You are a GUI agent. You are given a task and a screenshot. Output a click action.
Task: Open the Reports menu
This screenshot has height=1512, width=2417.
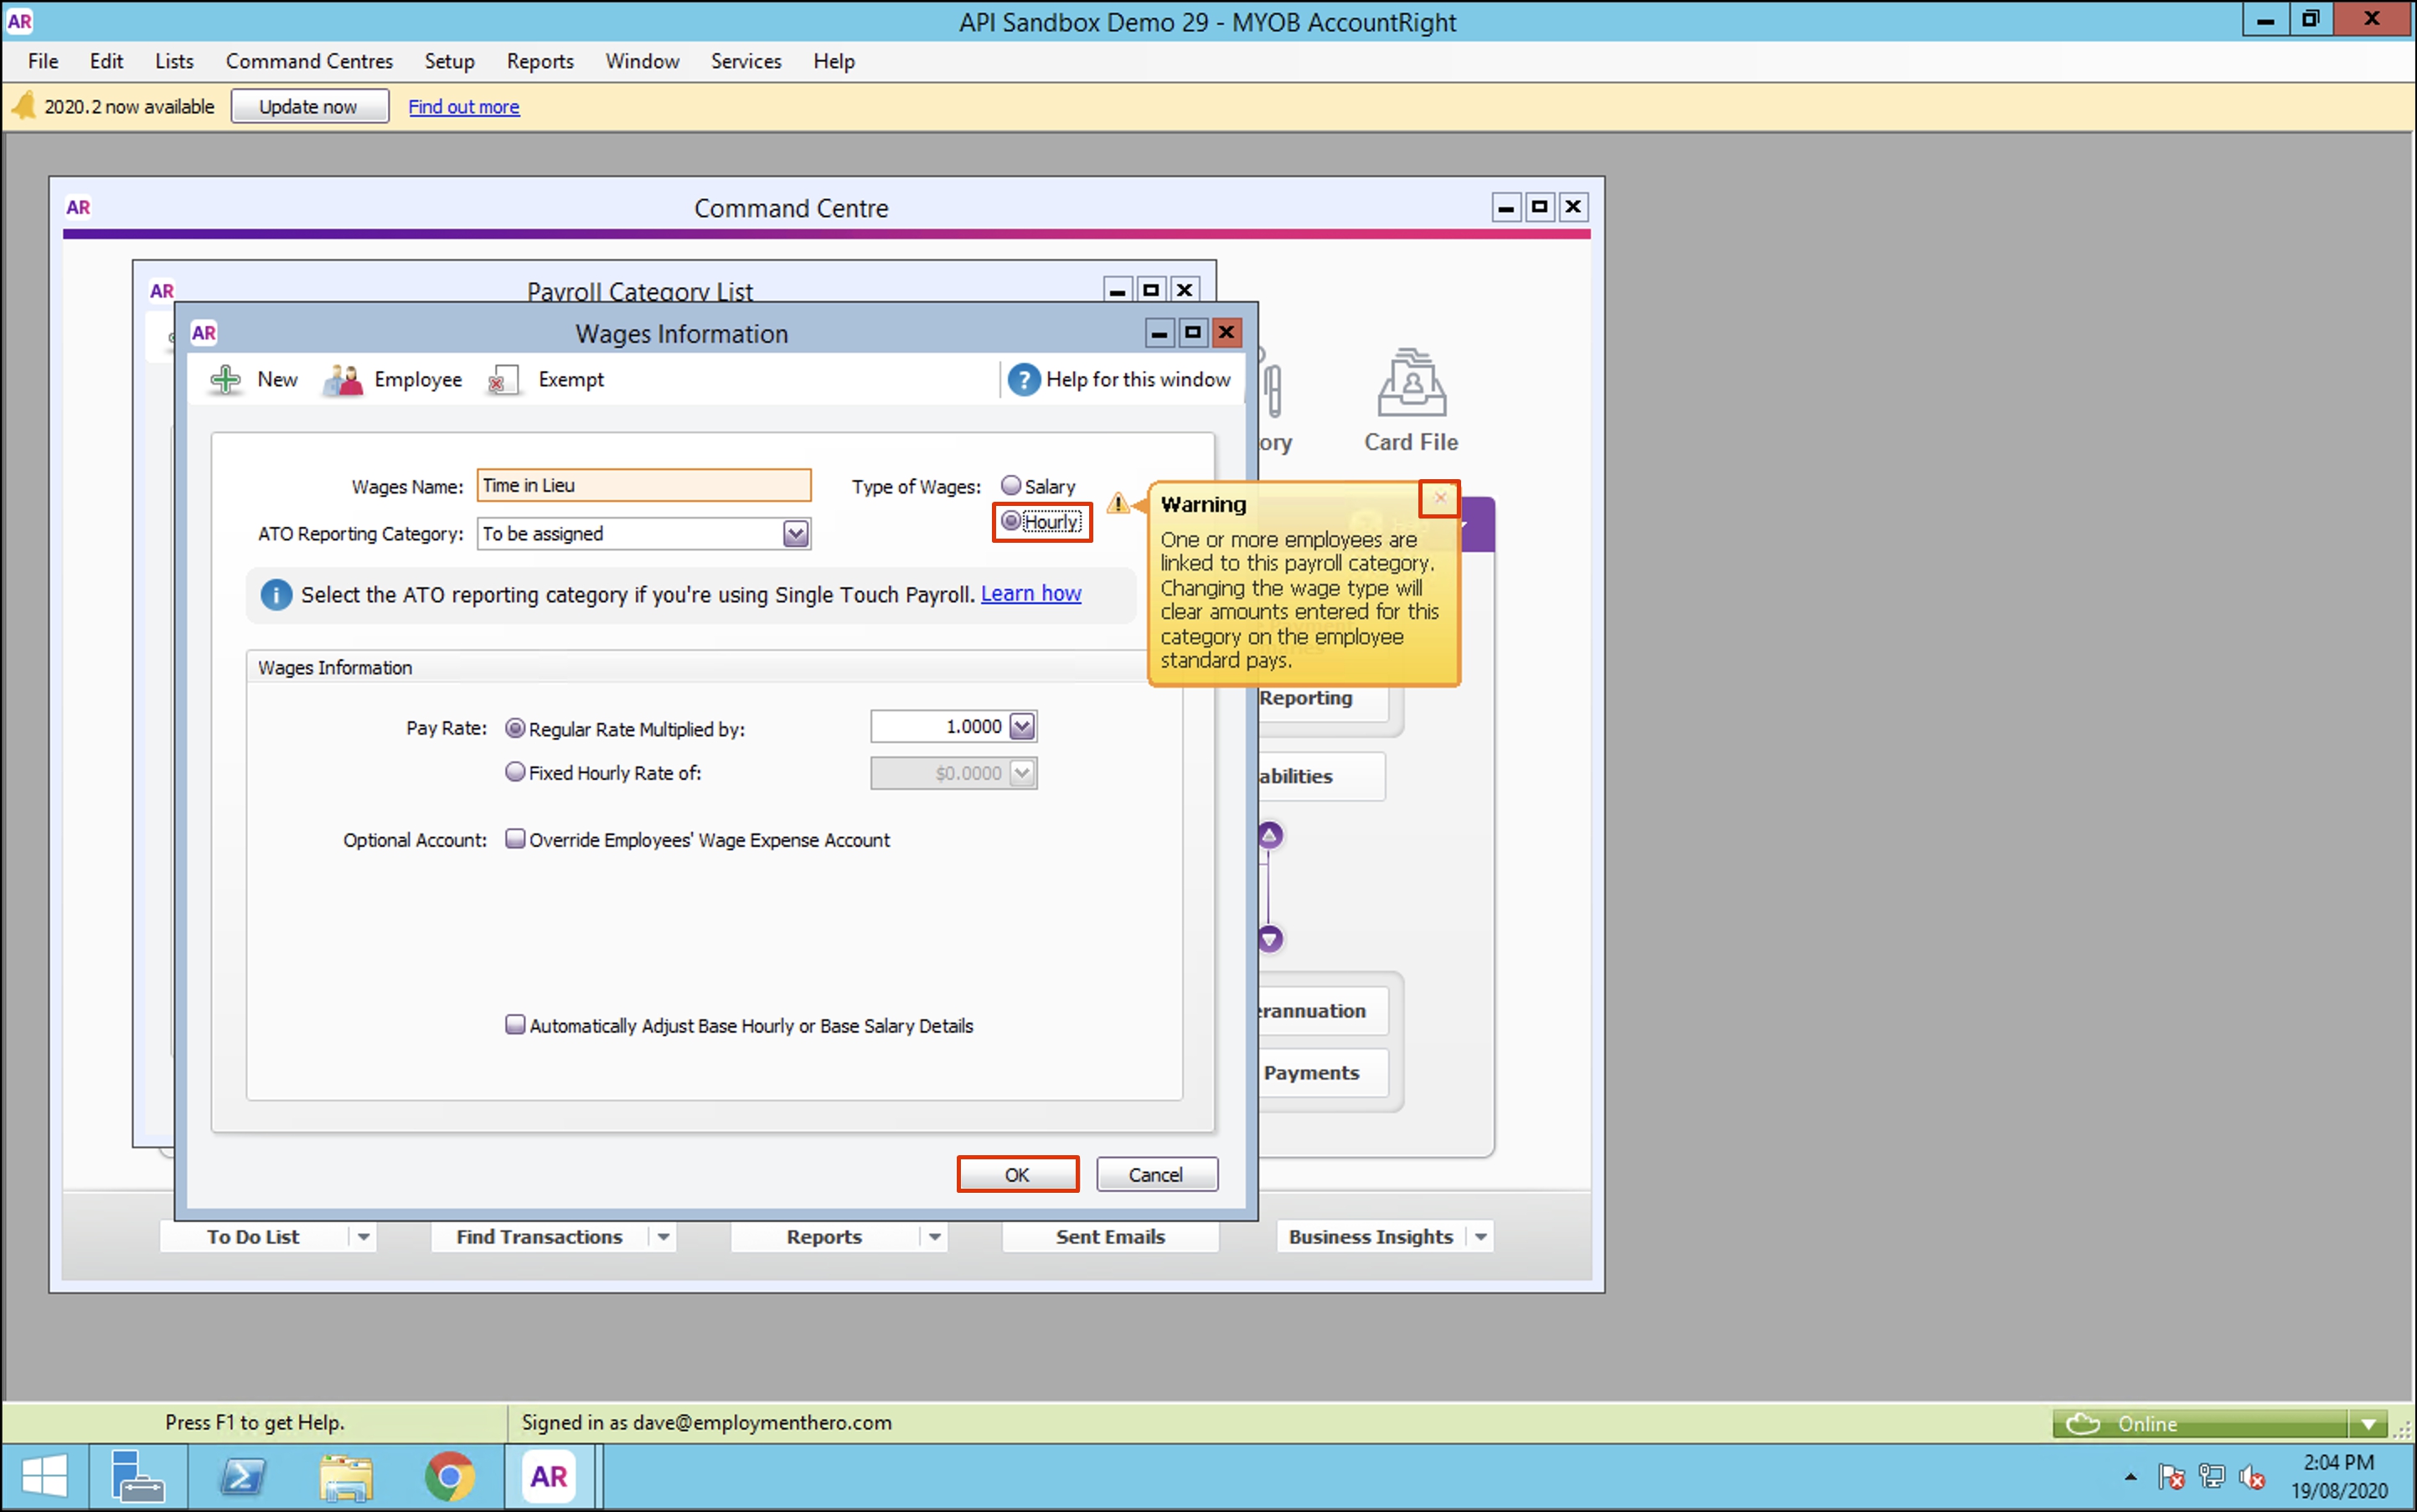pos(539,61)
